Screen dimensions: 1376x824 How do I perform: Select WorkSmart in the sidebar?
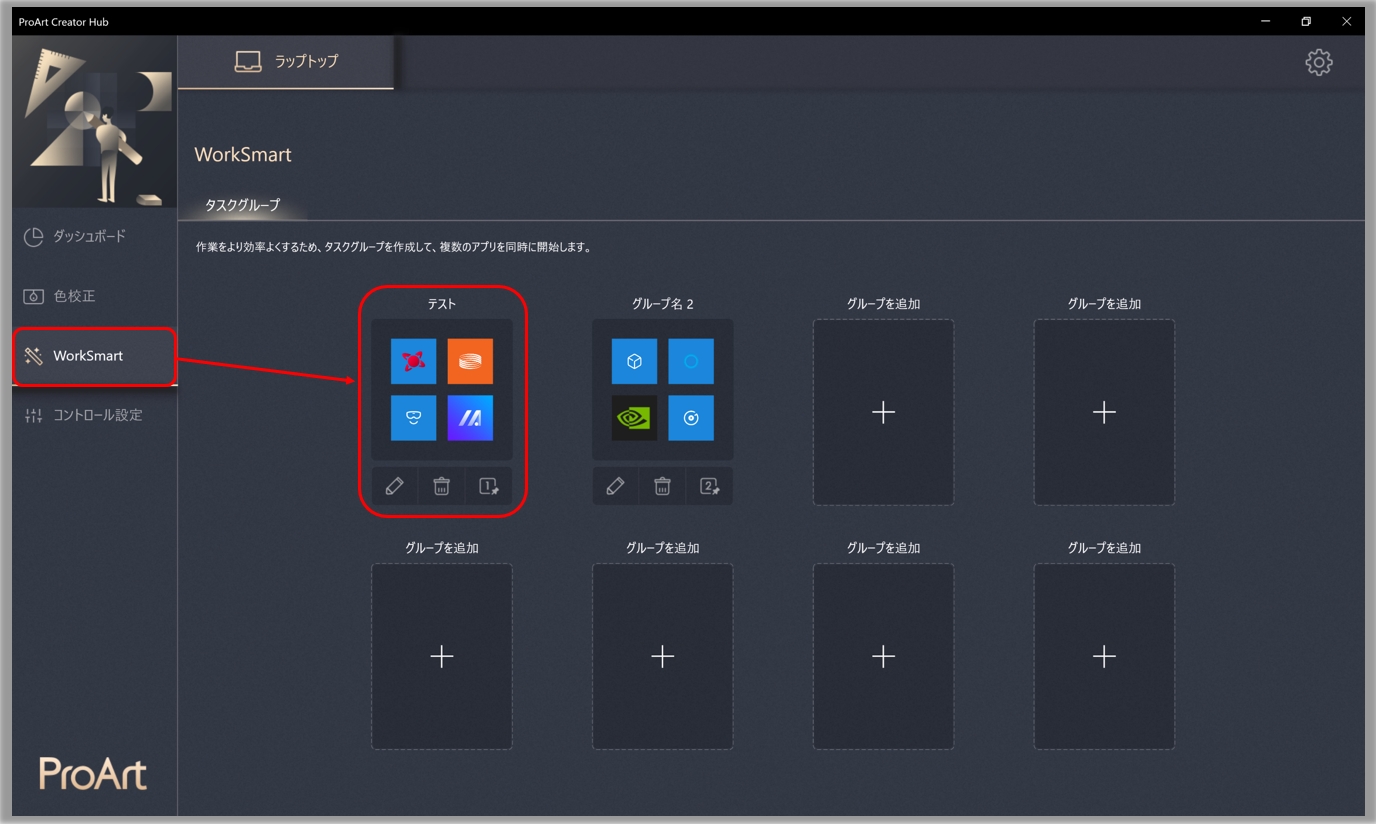(95, 356)
